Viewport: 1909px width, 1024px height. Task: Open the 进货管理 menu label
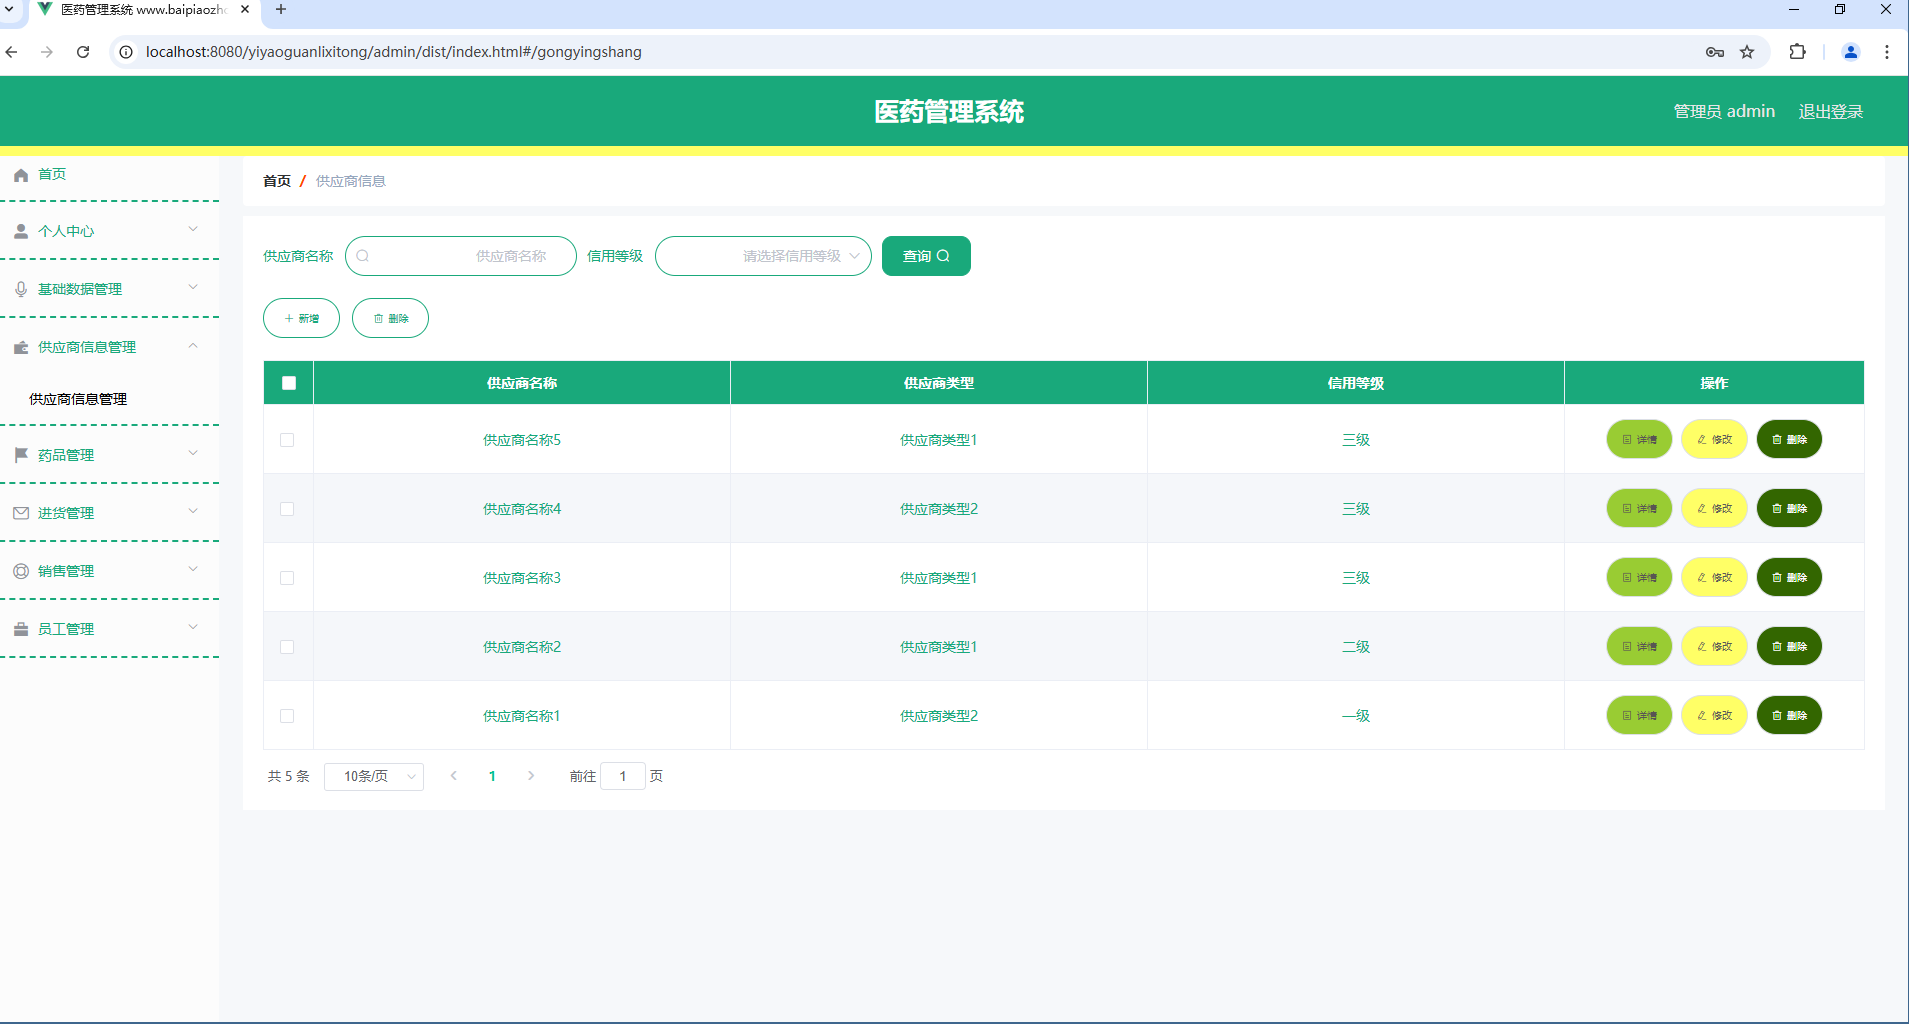click(x=66, y=513)
